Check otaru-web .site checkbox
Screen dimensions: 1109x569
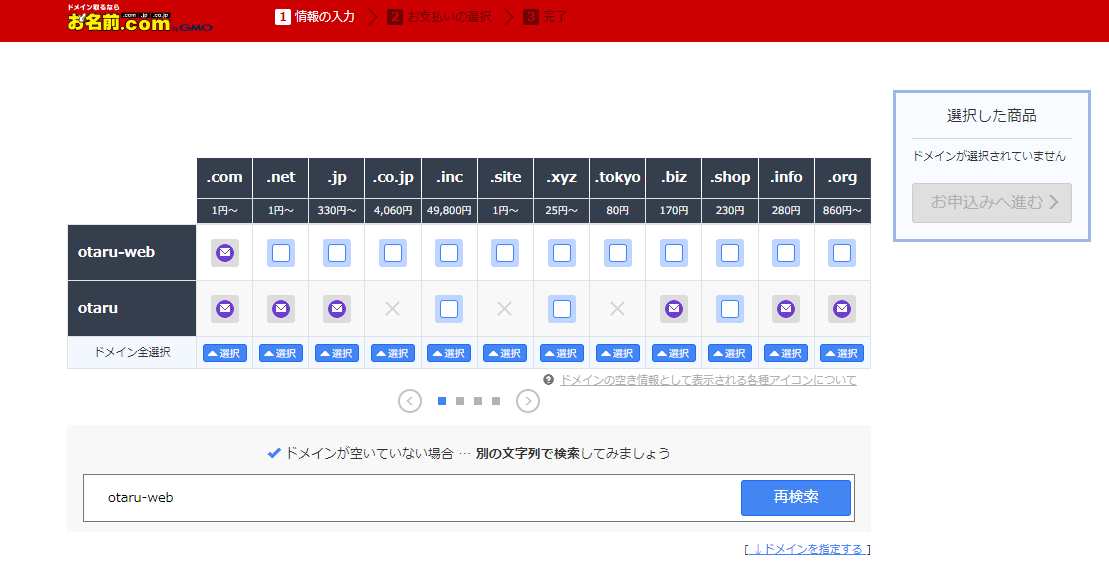coord(505,252)
